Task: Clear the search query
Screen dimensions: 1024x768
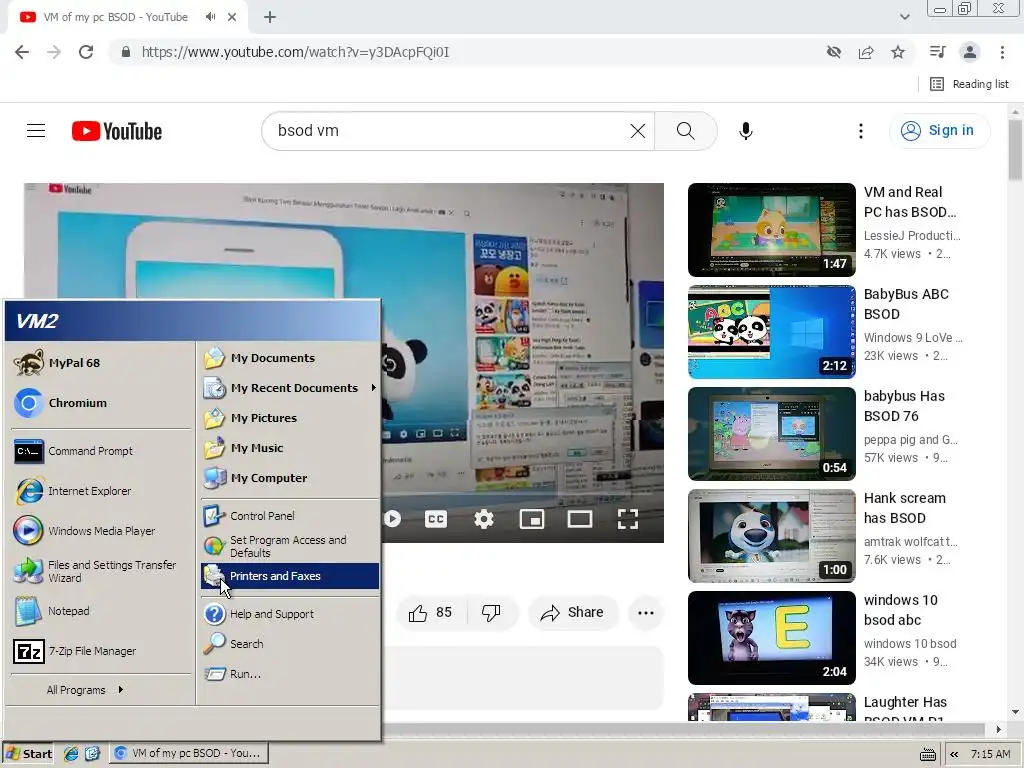Action: coord(638,131)
